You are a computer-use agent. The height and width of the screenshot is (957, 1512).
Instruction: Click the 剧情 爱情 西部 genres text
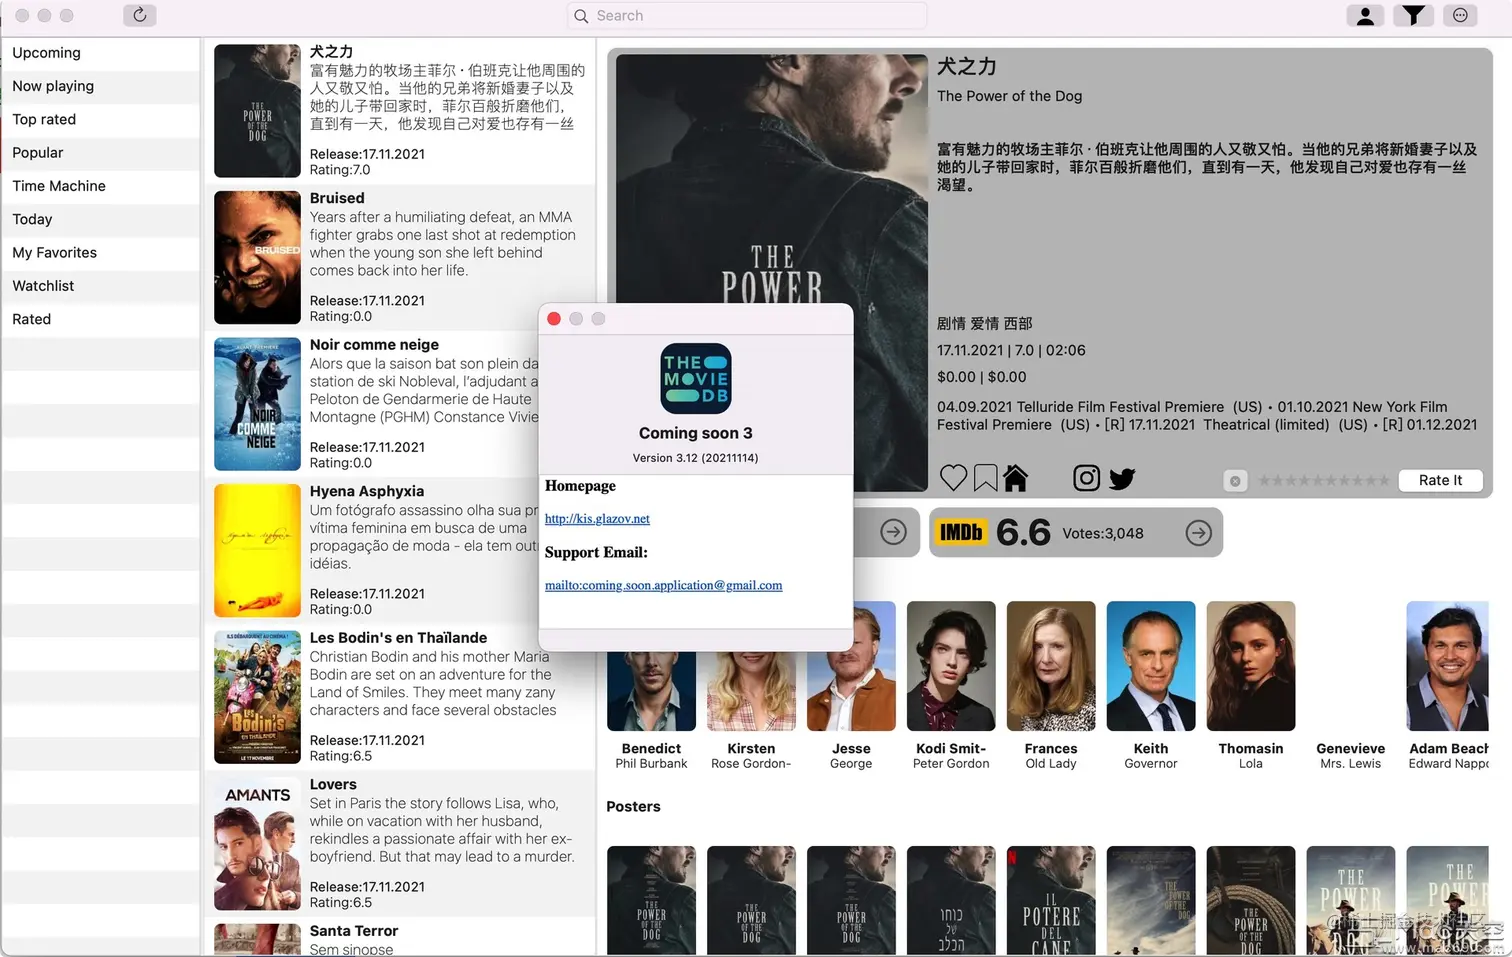(x=984, y=324)
